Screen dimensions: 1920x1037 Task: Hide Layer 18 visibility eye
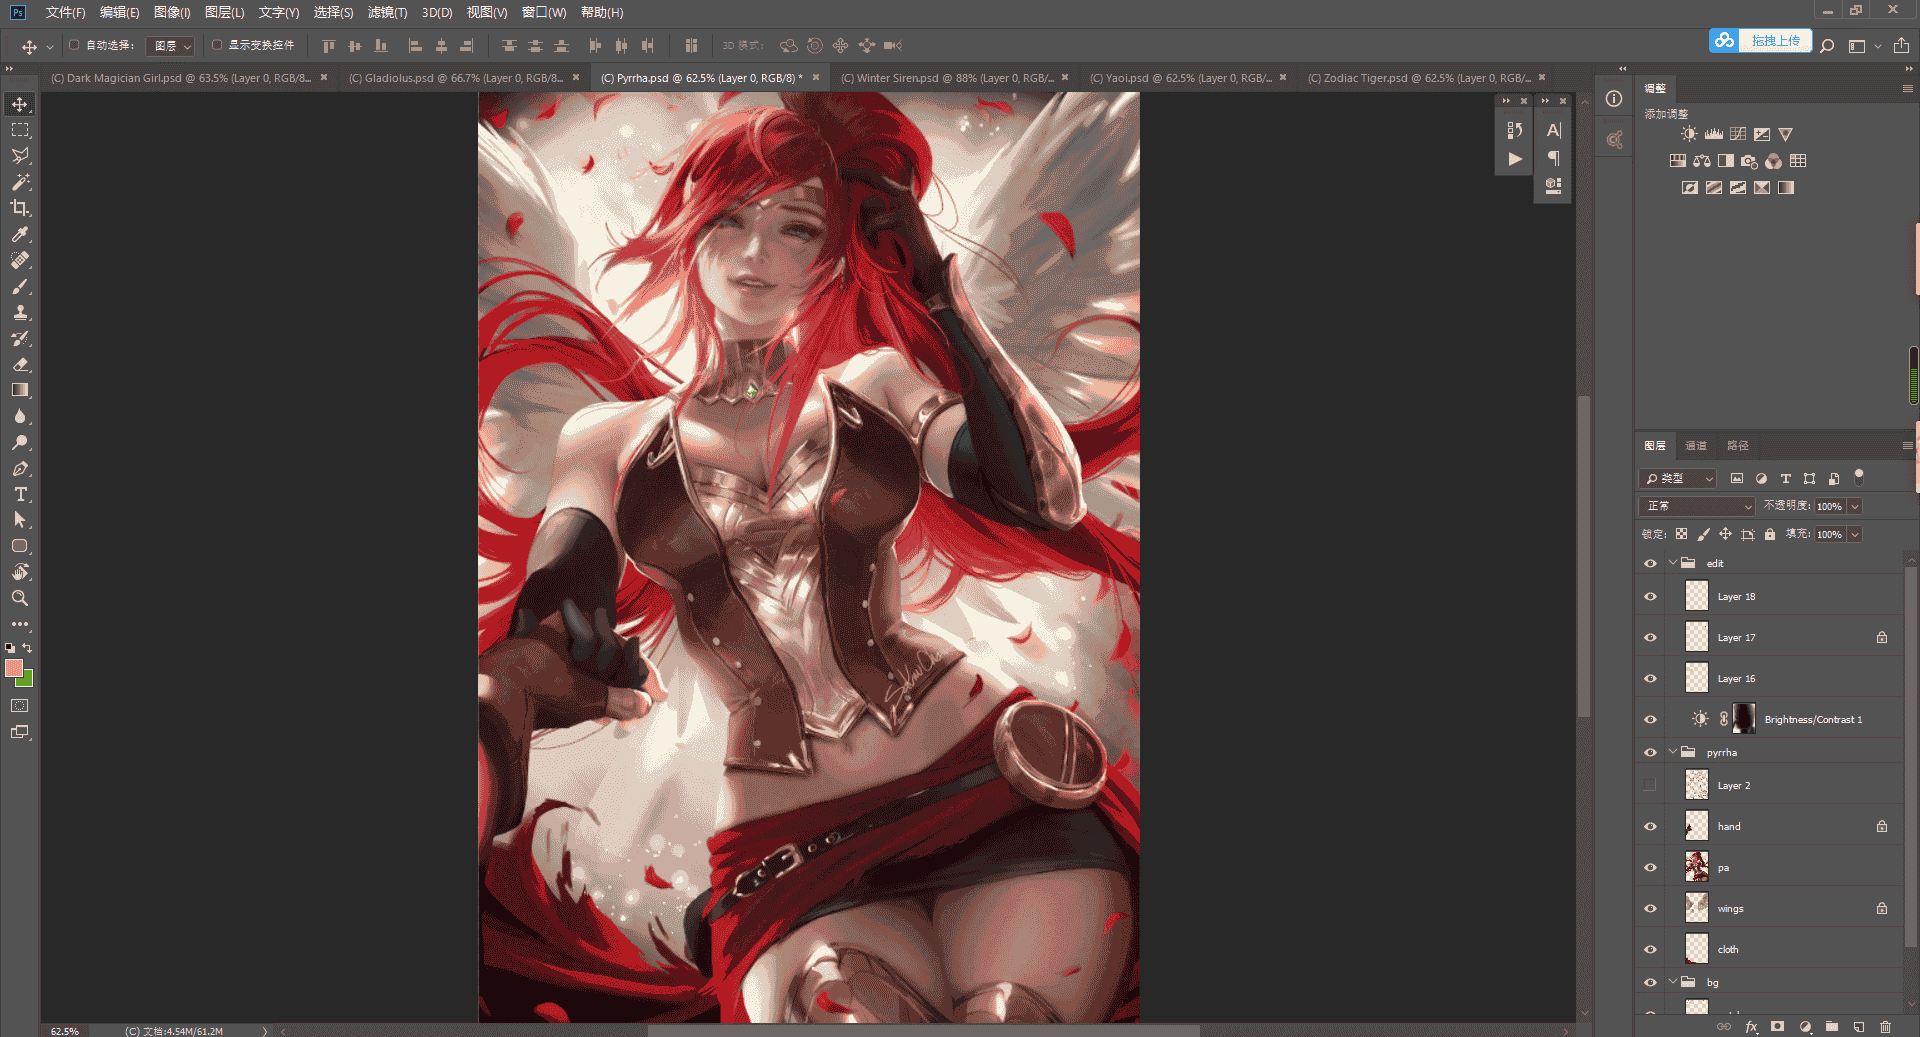[x=1650, y=596]
